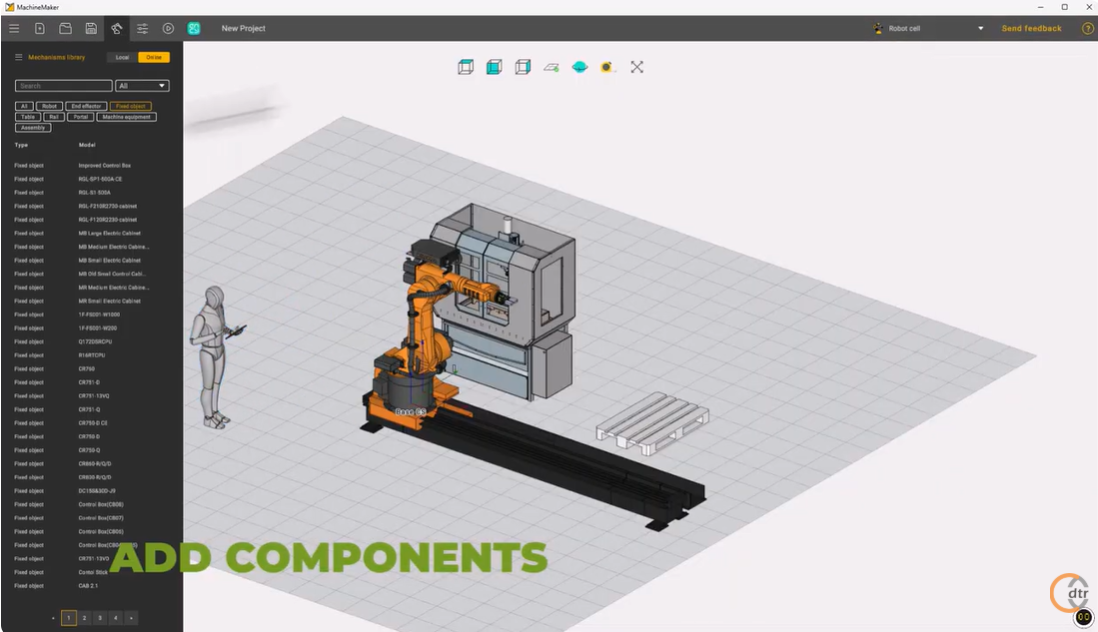The height and width of the screenshot is (632, 1098).
Task: Filter list by Table category
Action: [x=28, y=117]
